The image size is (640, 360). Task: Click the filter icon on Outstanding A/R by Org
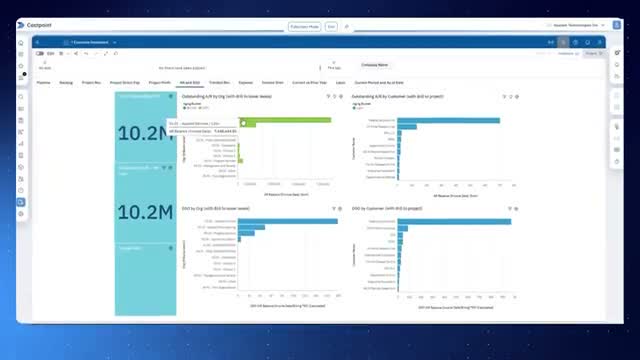click(x=328, y=97)
